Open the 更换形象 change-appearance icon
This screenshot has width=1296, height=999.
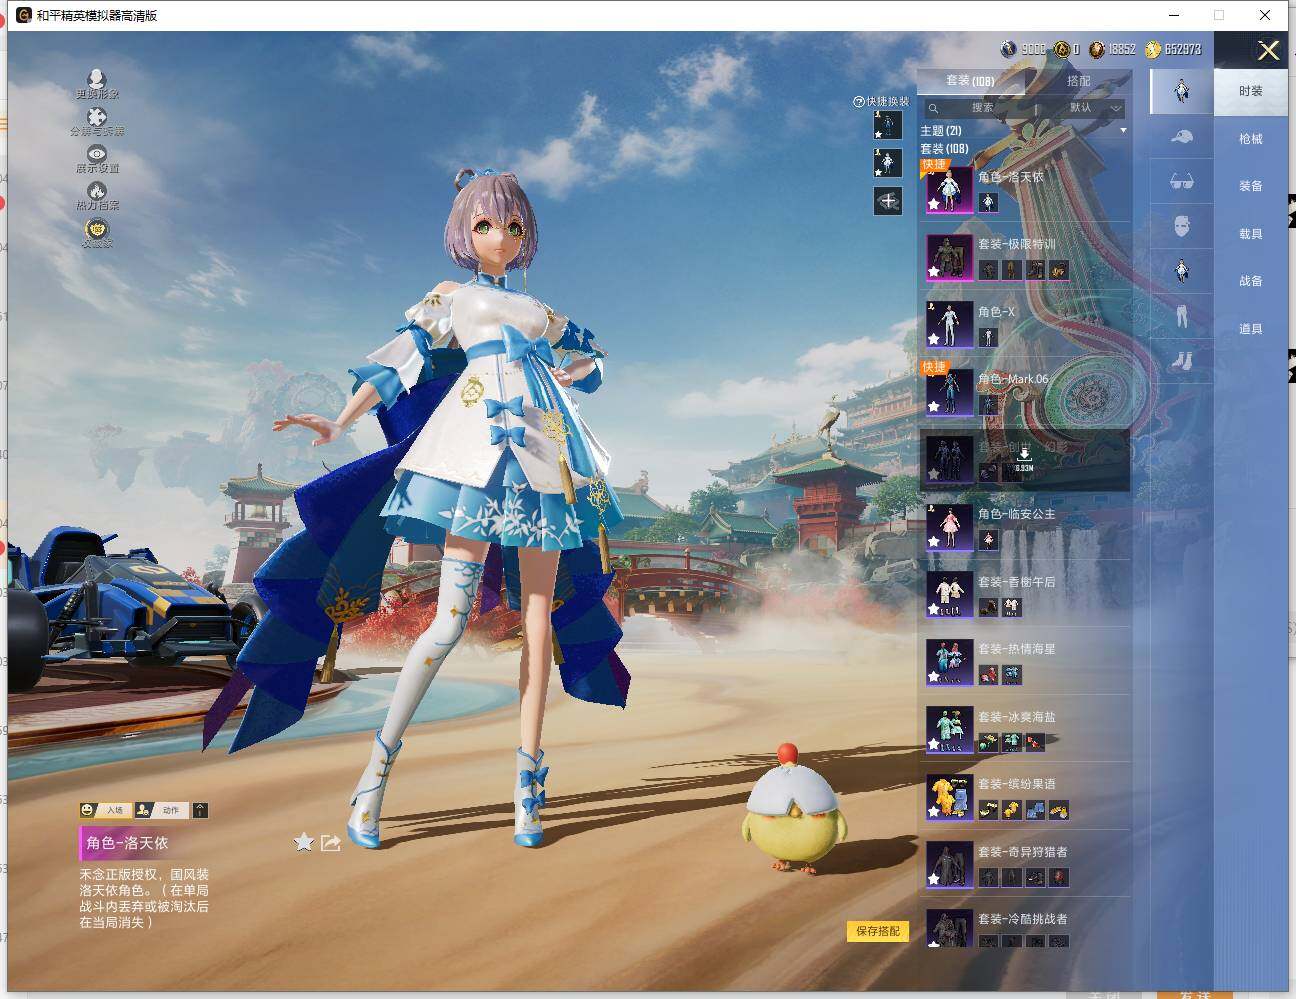pyautogui.click(x=97, y=79)
